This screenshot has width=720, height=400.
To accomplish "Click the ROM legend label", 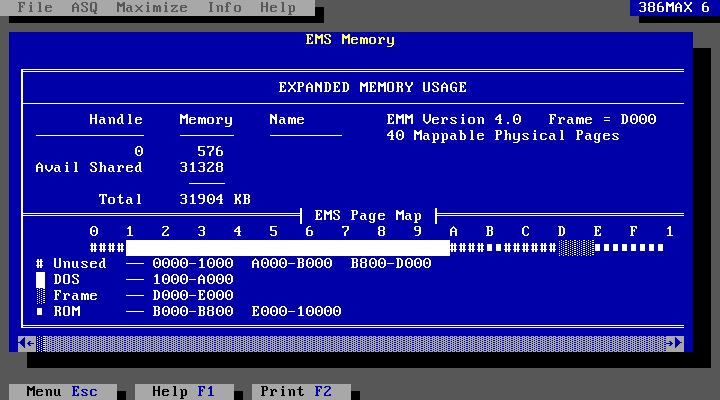I will coord(67,311).
